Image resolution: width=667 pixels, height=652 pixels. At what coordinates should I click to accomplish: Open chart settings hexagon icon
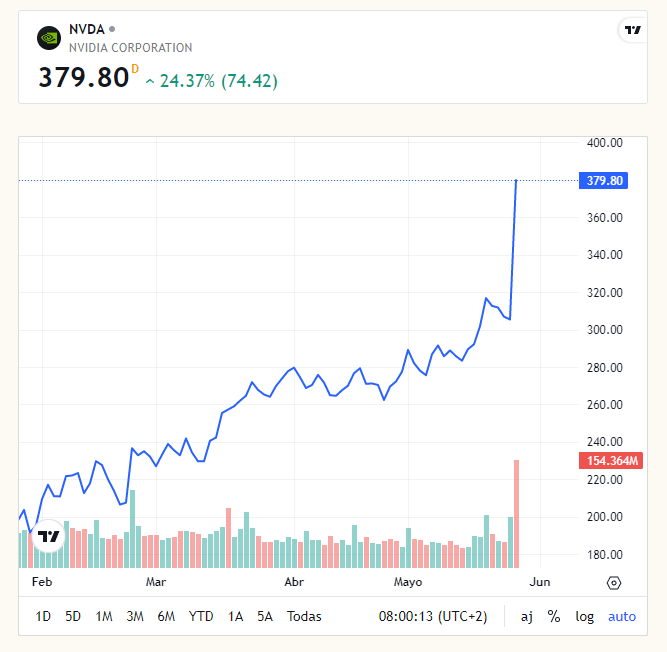coord(613,582)
